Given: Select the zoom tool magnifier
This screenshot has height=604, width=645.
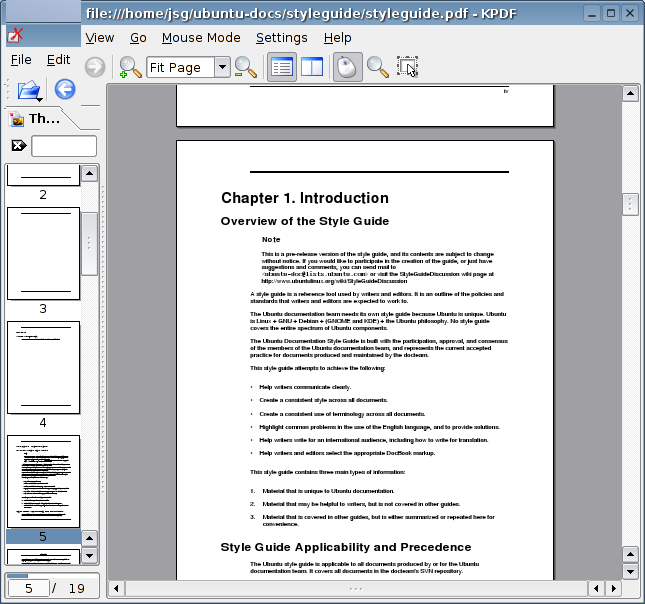Looking at the screenshot, I should (378, 67).
